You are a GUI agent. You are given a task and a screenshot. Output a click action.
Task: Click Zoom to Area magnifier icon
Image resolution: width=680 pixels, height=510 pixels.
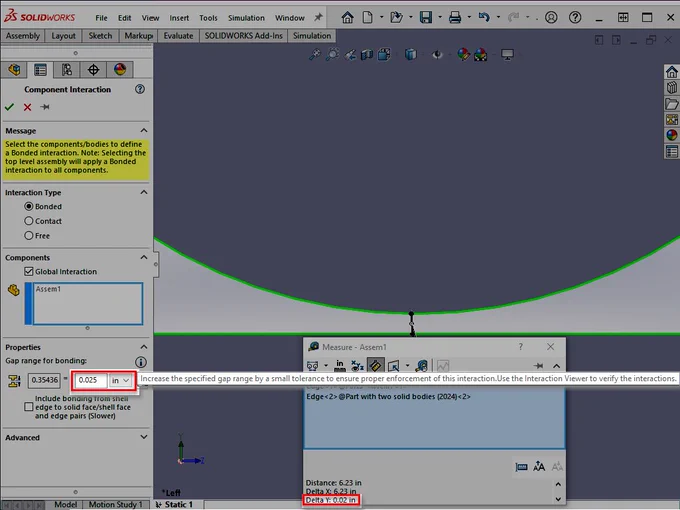pyautogui.click(x=332, y=55)
